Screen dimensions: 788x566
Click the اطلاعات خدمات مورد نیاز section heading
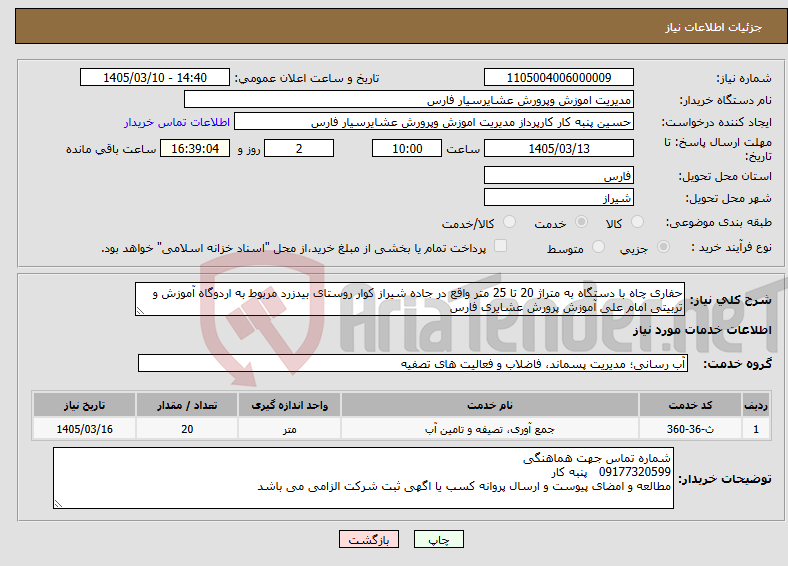click(x=702, y=330)
